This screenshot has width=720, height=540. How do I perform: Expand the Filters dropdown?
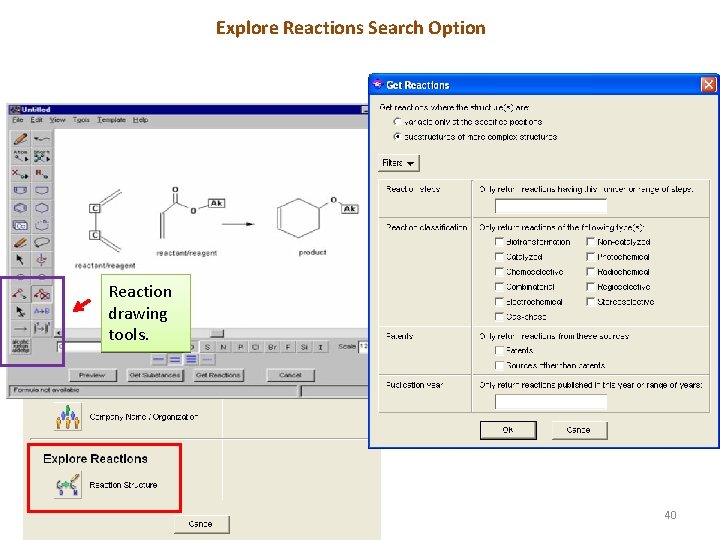click(x=399, y=163)
